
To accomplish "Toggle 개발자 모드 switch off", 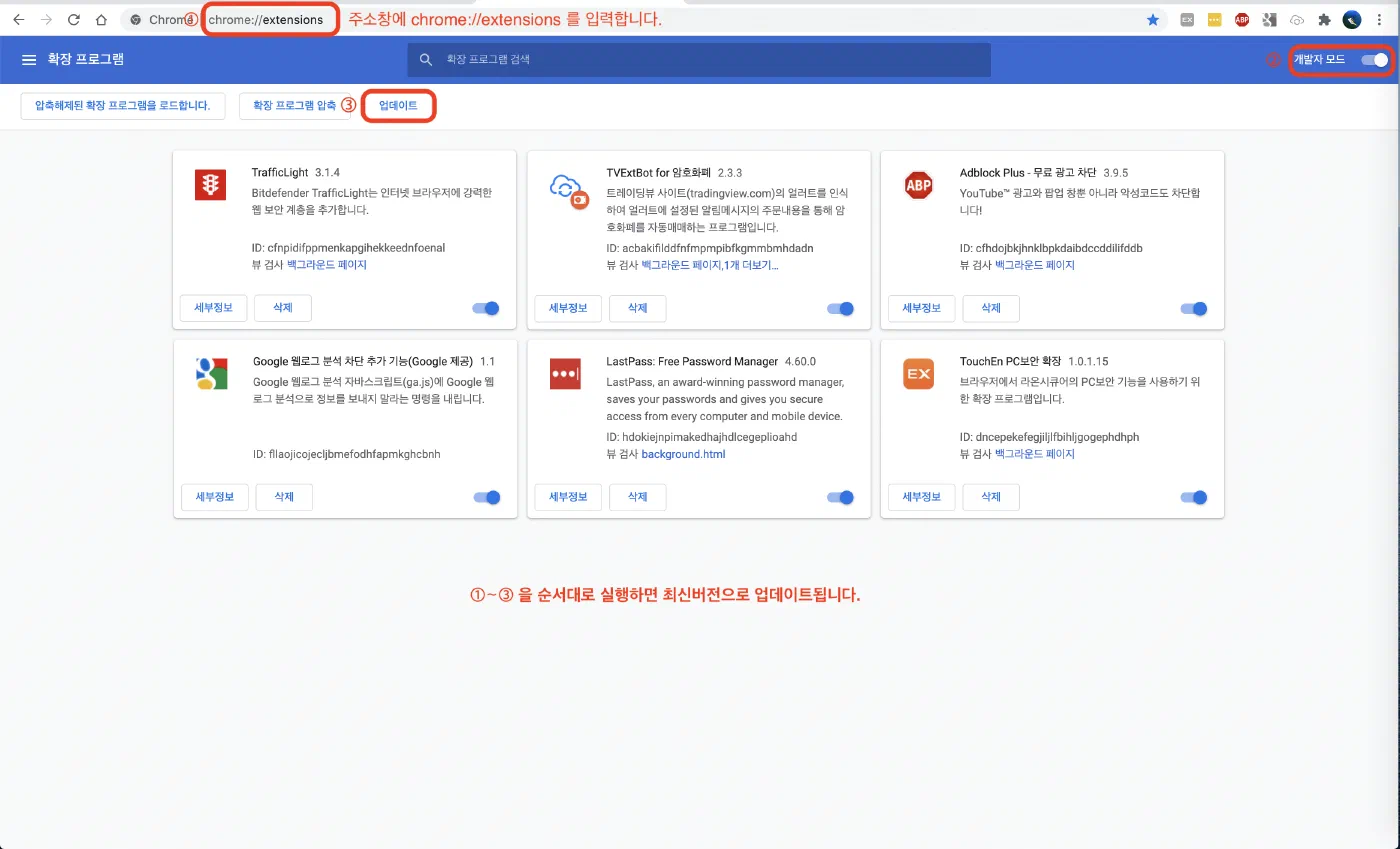I will pos(1375,60).
